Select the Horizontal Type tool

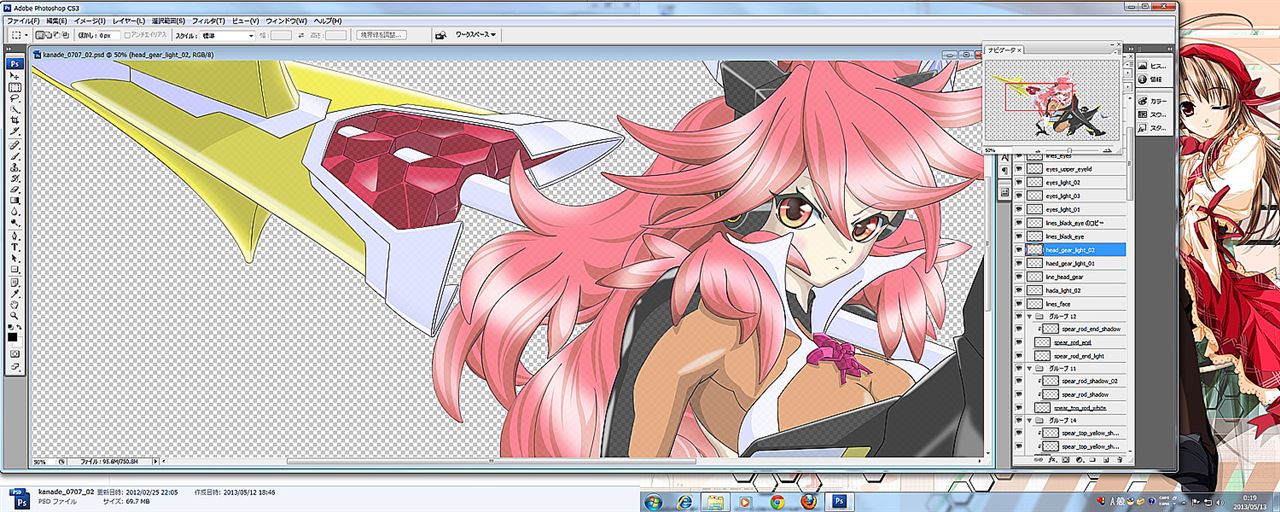15,246
